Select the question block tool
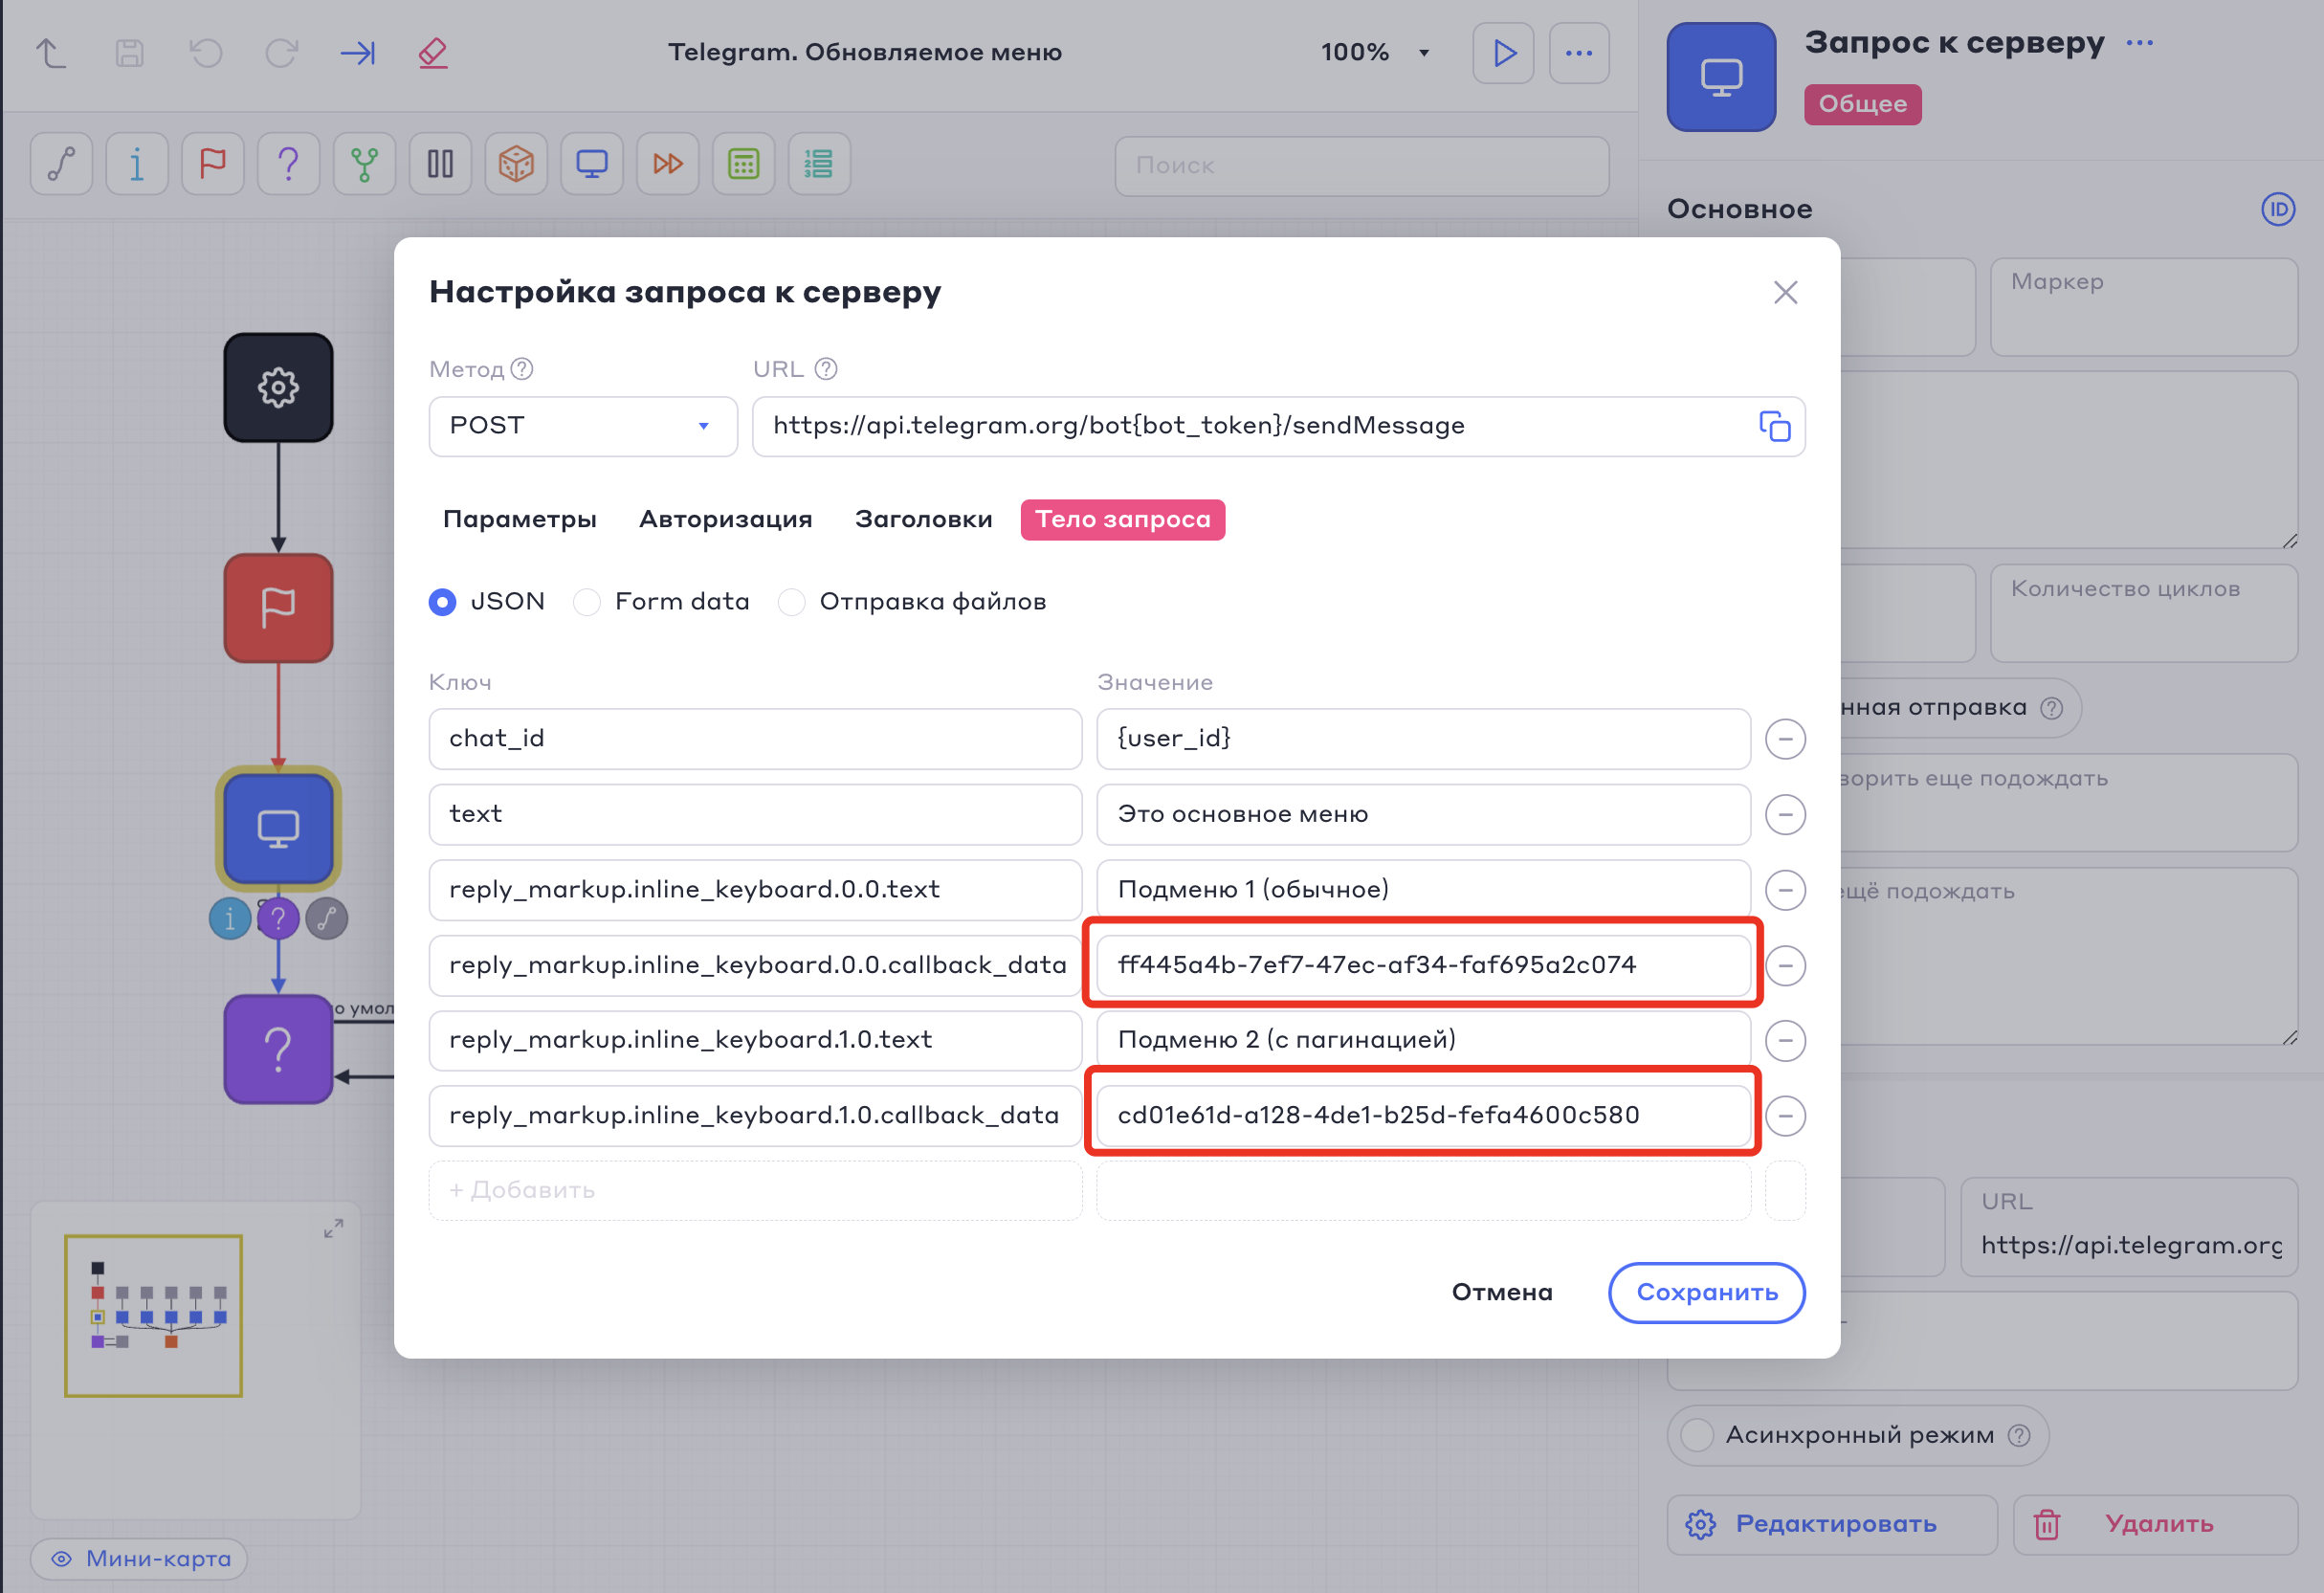This screenshot has height=1593, width=2324. (289, 164)
